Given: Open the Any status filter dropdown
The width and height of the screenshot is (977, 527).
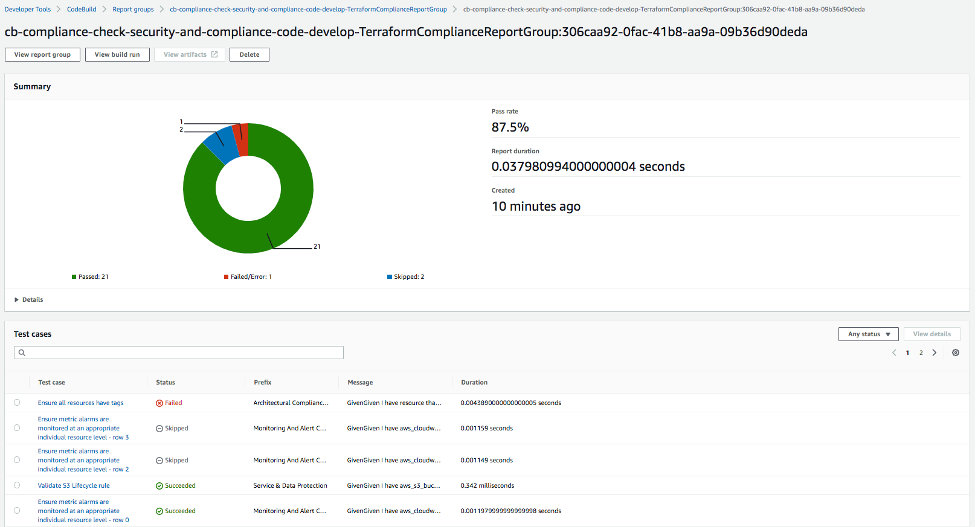Looking at the screenshot, I should coord(869,334).
